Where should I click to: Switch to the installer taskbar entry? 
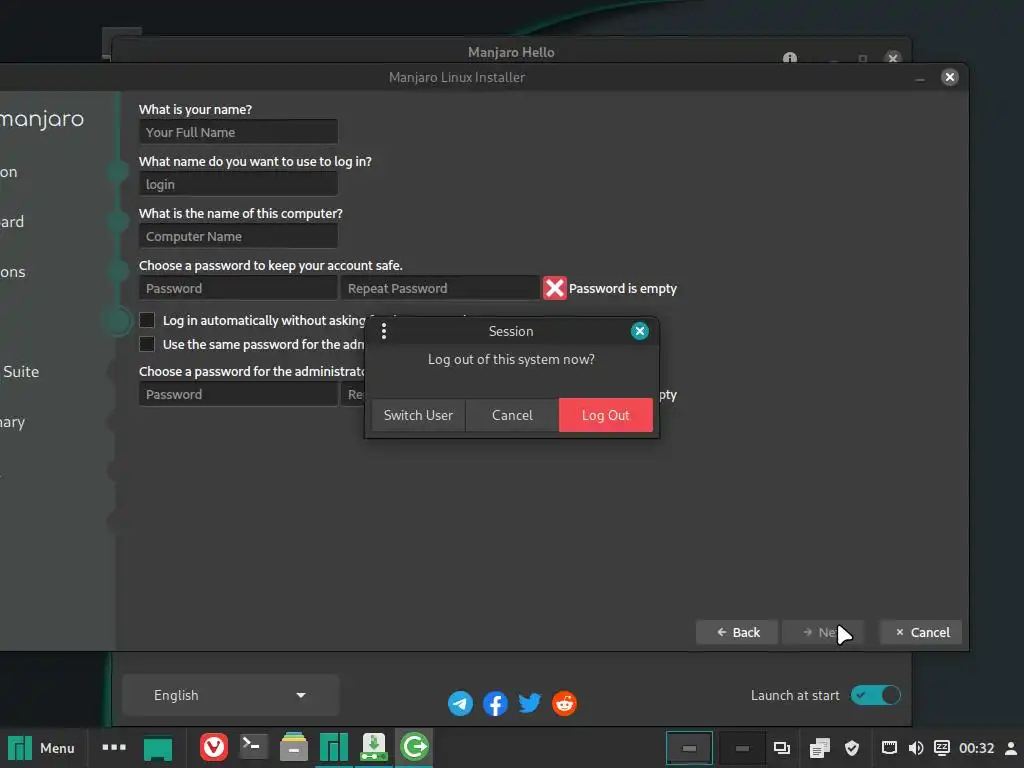[374, 748]
